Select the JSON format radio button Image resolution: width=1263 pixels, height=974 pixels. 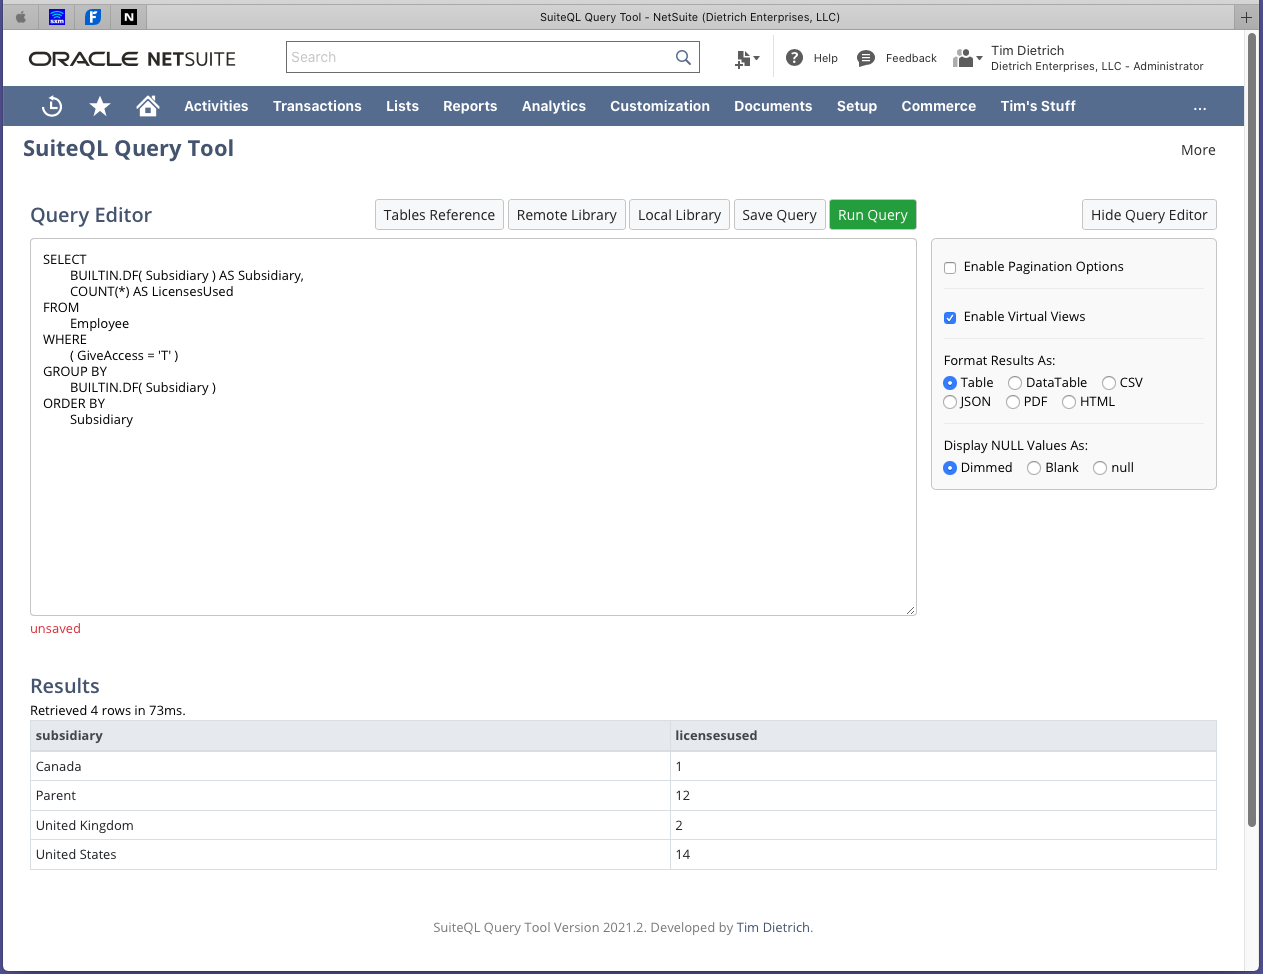click(950, 402)
